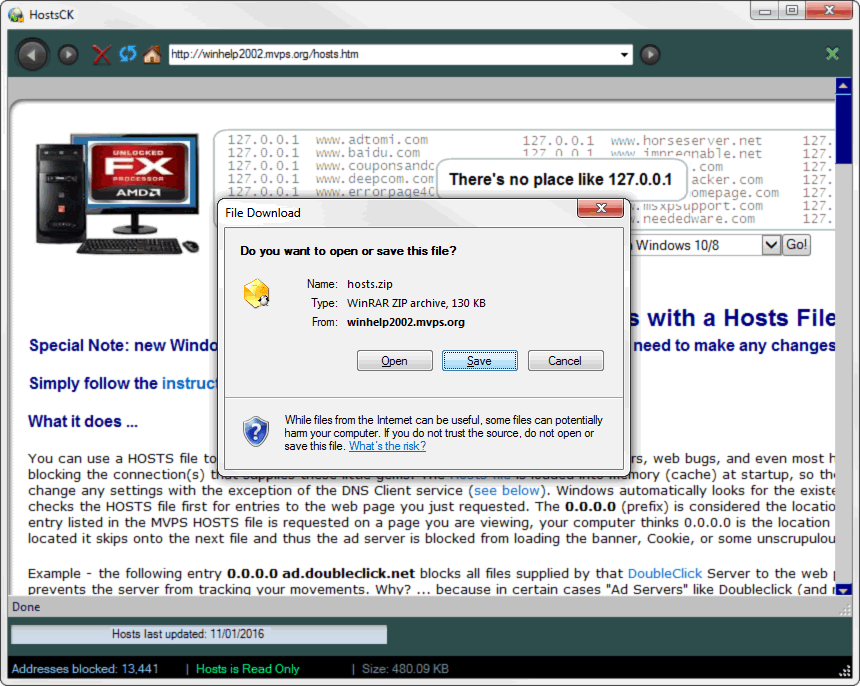The image size is (860, 686).
Task: Click the Open button in File Download
Action: pyautogui.click(x=394, y=361)
